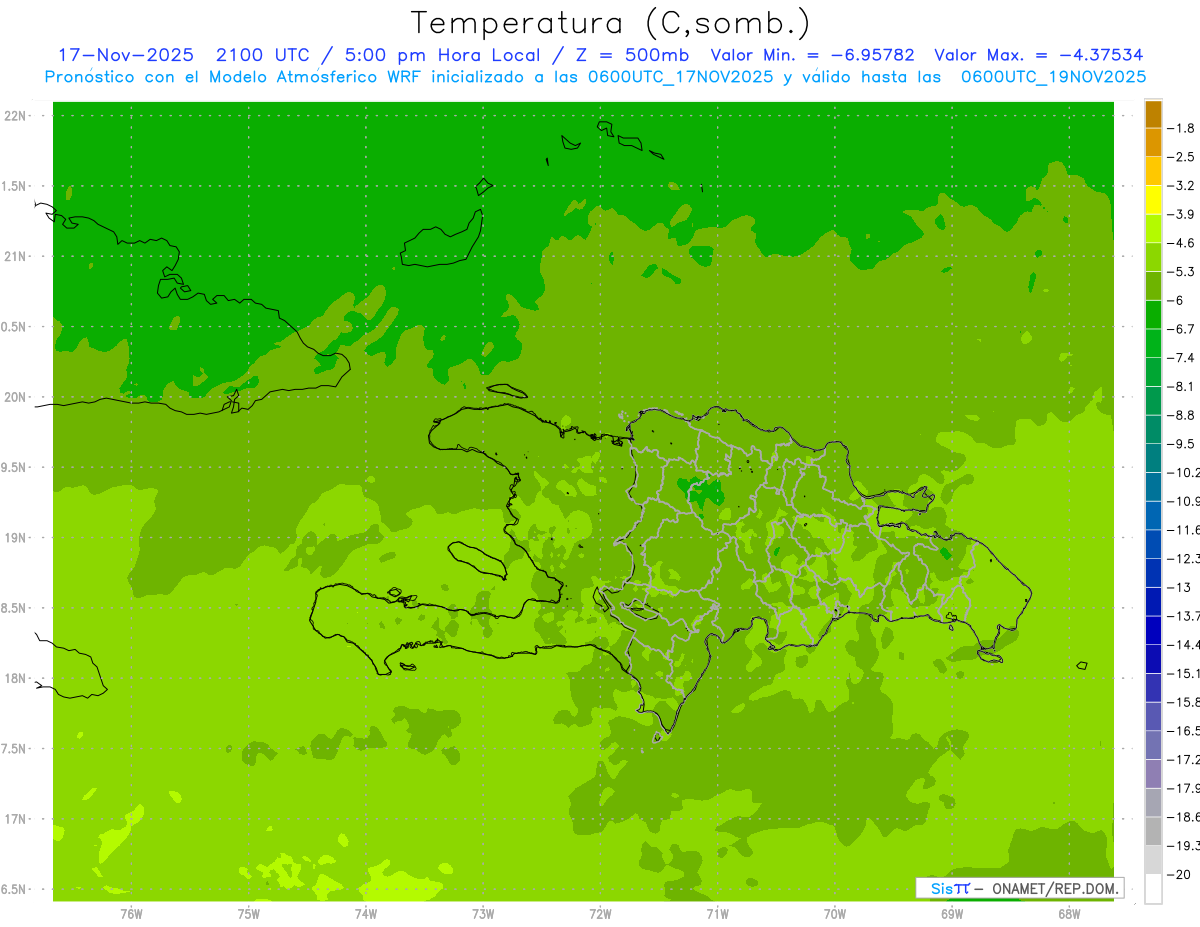Viewport: 1200px width, 927px height.
Task: Click the '20N' latitude axis label
Action: [x=15, y=397]
